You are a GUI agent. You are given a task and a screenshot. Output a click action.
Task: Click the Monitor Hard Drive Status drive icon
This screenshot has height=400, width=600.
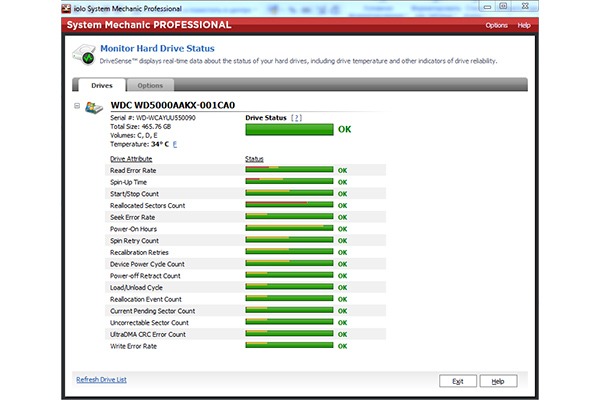click(x=84, y=55)
